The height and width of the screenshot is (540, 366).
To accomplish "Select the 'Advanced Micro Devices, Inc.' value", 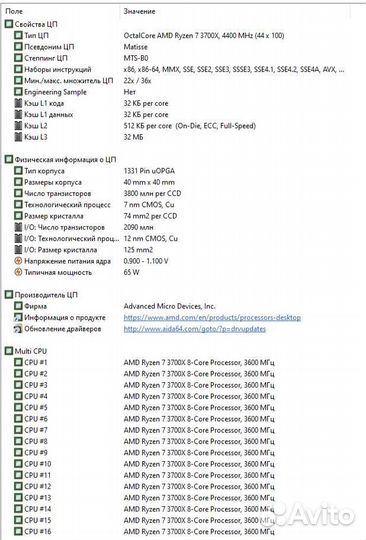I will click(169, 306).
